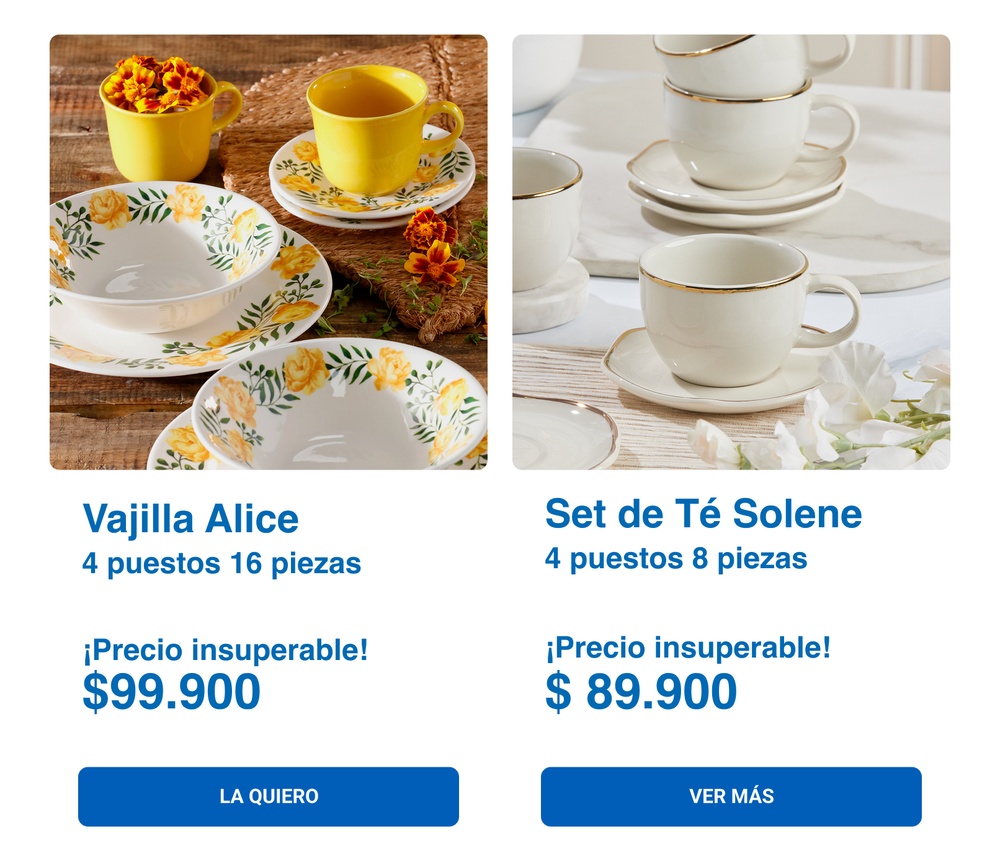Click the $ 89.900 price
The width and height of the screenshot is (1000, 861).
(641, 692)
